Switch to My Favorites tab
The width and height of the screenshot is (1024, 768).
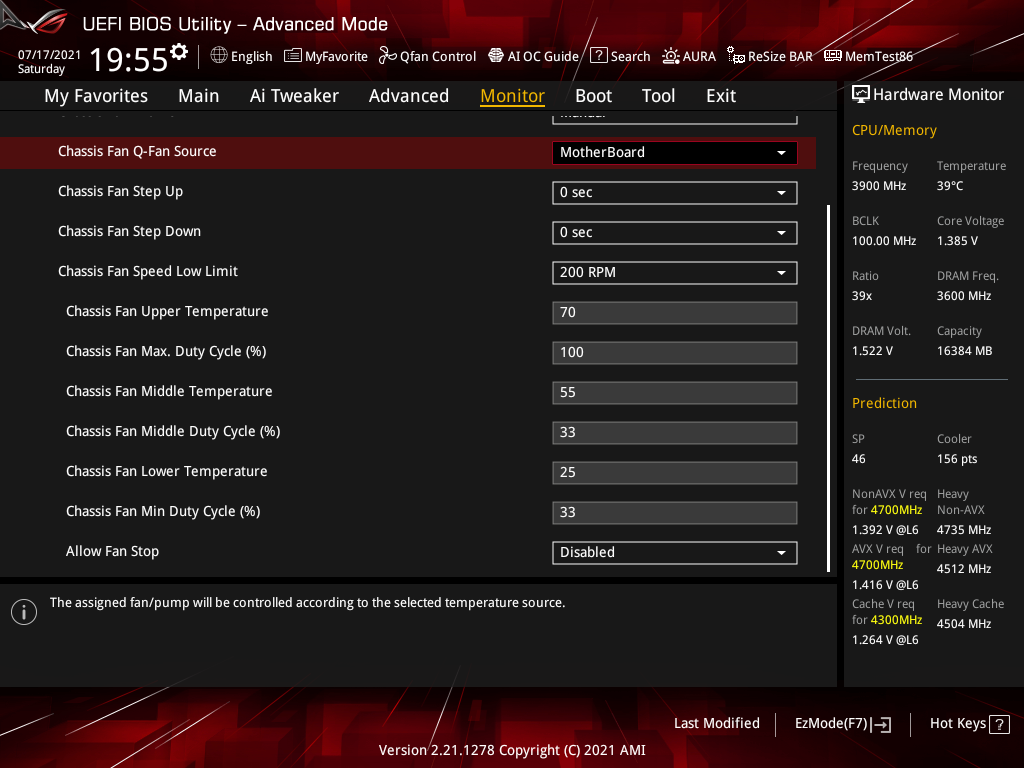point(96,96)
